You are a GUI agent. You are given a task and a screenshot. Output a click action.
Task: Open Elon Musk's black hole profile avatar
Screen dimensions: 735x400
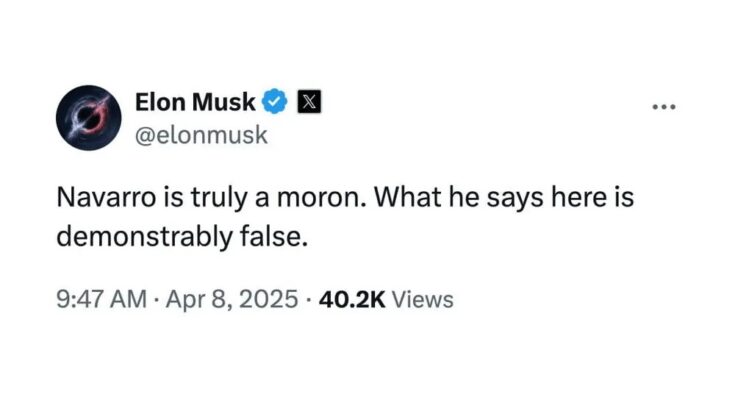(89, 118)
